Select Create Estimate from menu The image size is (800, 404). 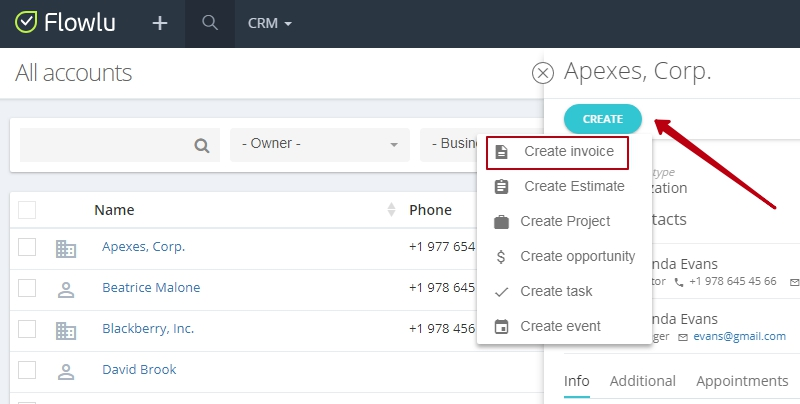[564, 186]
